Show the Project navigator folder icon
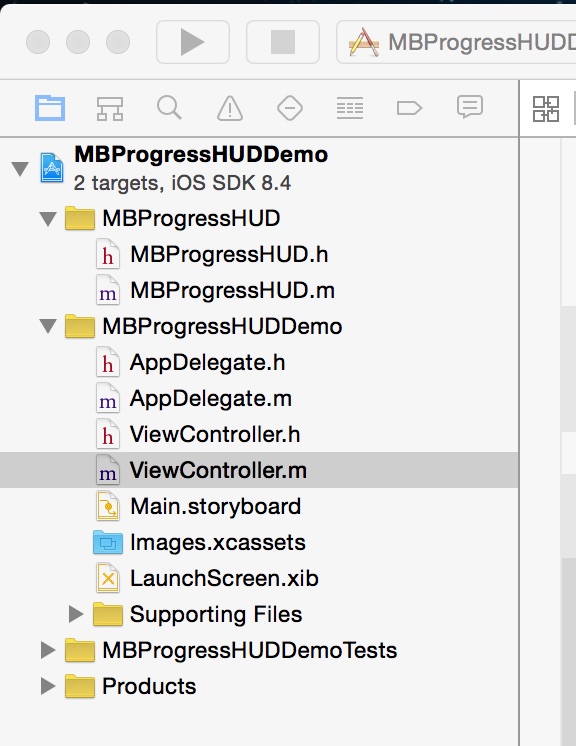This screenshot has width=576, height=746. (50, 108)
